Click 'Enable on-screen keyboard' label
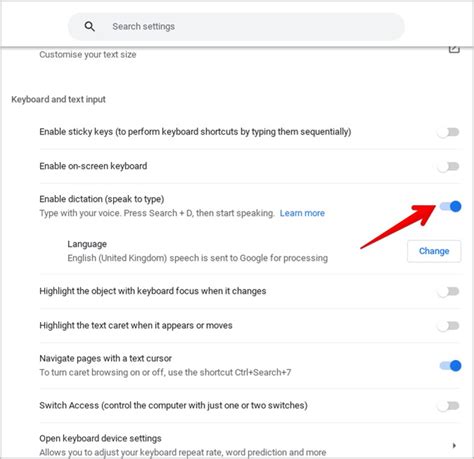 tap(93, 166)
